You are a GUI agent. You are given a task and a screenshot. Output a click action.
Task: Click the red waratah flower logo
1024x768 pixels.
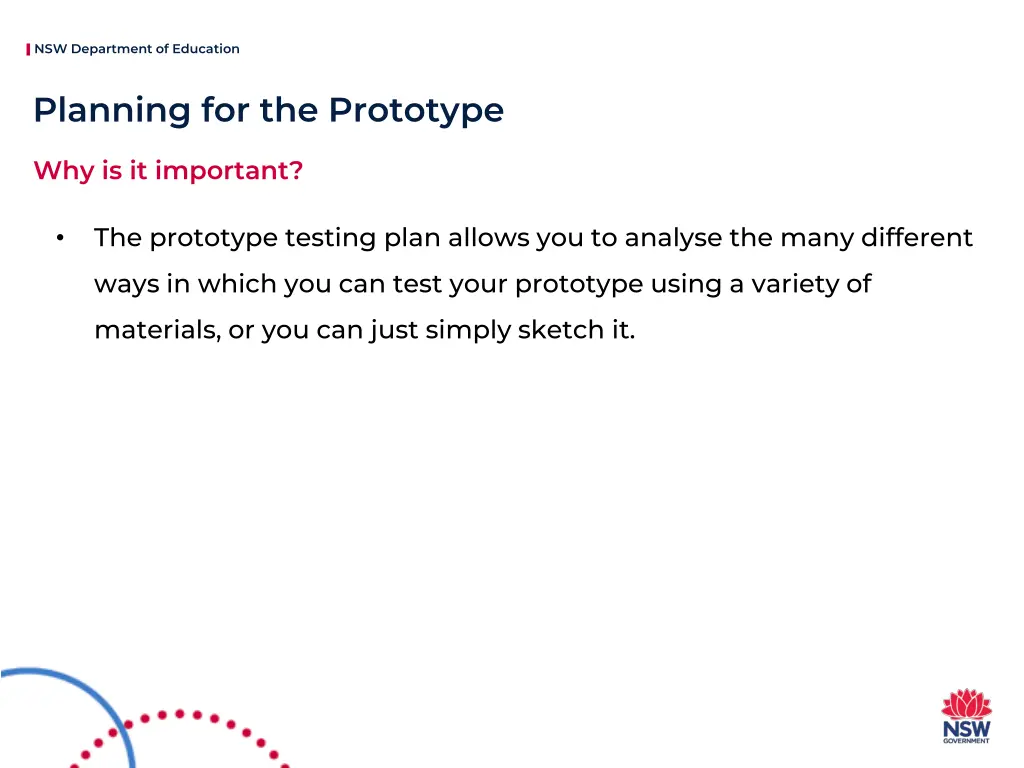pyautogui.click(x=967, y=703)
